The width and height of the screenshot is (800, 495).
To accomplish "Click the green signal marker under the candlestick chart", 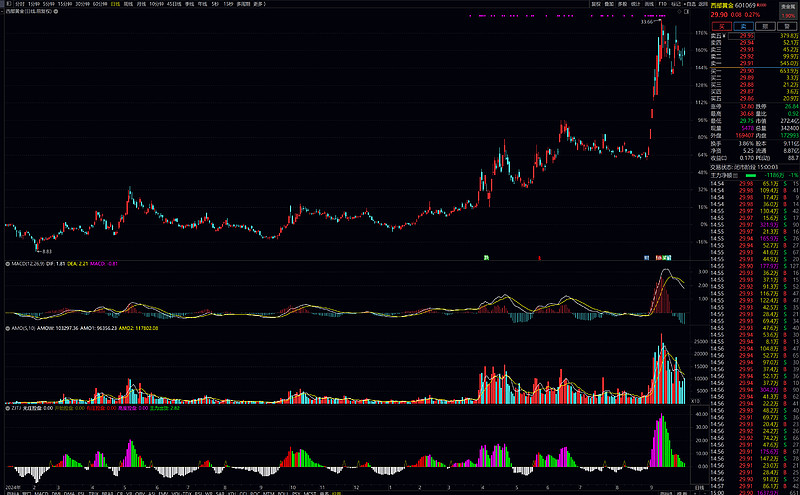I will point(486,258).
